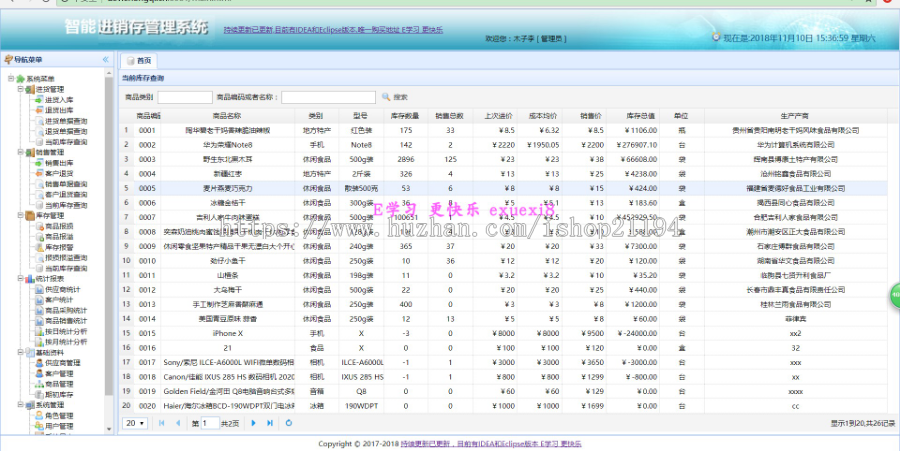Open 按日统计分析 chart
Viewport: 900px width, 451px height.
pos(66,331)
